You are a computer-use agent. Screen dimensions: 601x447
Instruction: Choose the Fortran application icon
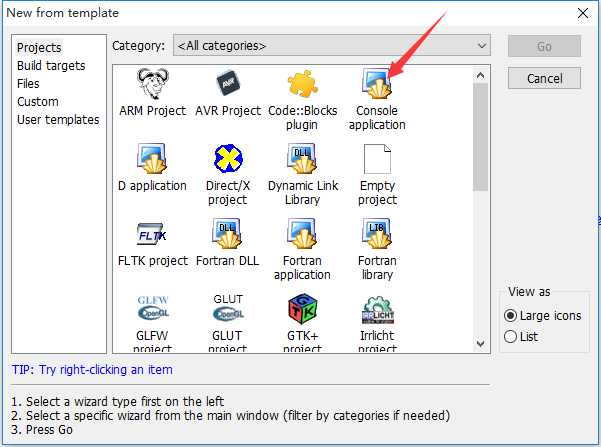click(302, 233)
